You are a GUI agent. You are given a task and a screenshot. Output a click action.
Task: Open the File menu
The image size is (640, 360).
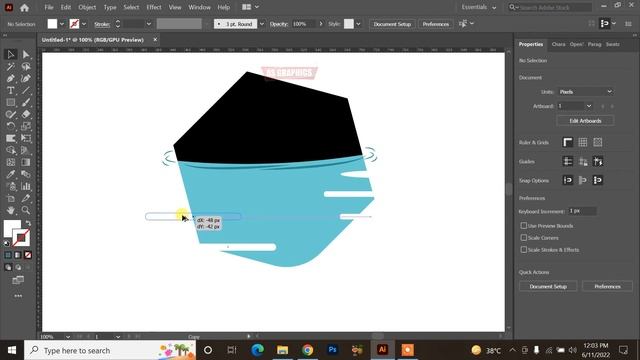pyautogui.click(x=49, y=7)
